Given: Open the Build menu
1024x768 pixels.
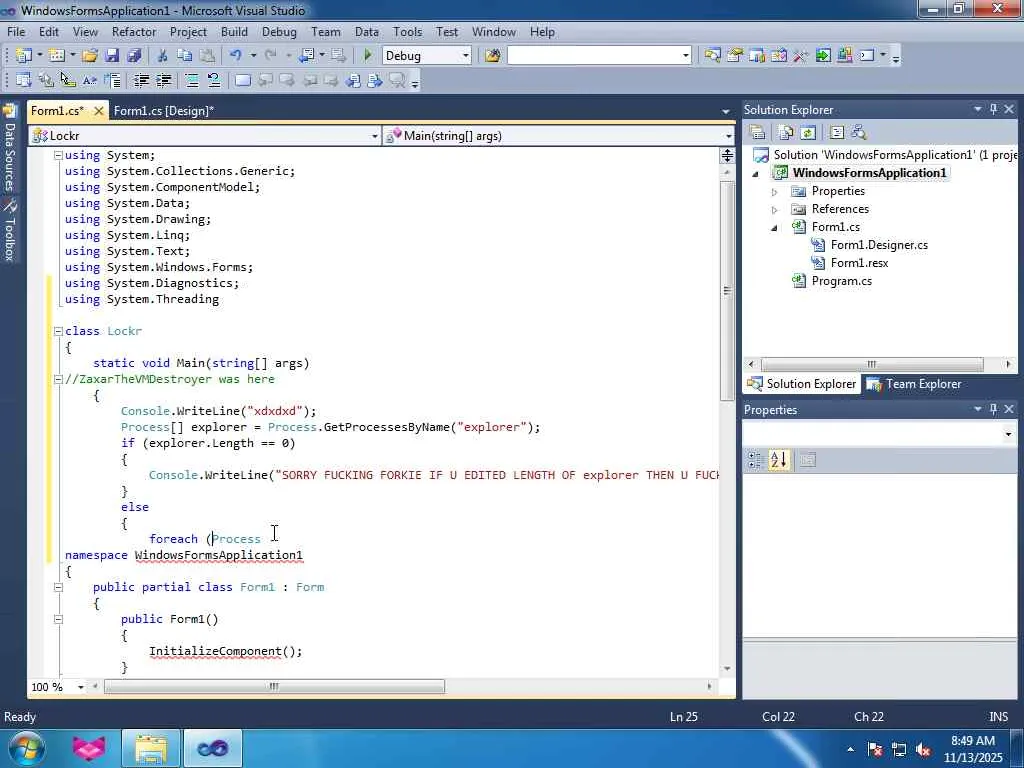Looking at the screenshot, I should tap(234, 31).
